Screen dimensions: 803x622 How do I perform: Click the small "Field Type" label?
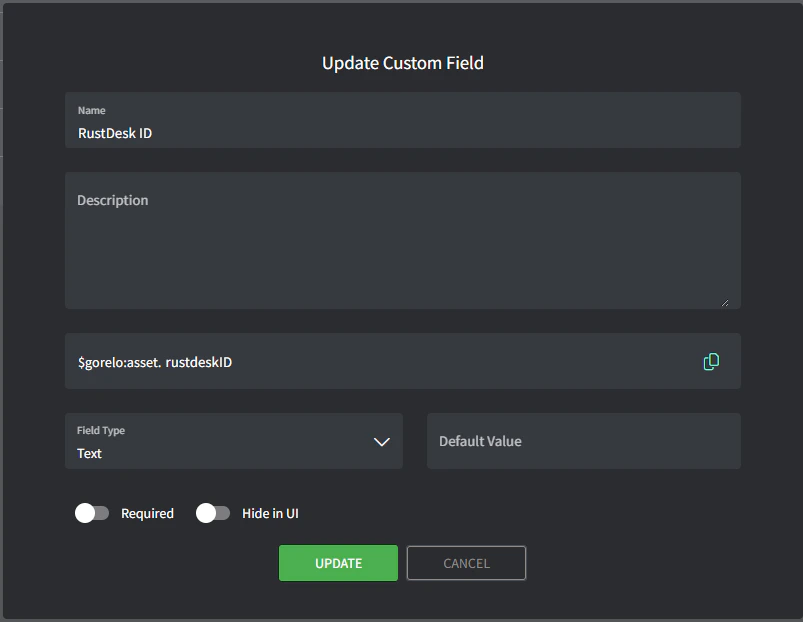[x=101, y=430]
